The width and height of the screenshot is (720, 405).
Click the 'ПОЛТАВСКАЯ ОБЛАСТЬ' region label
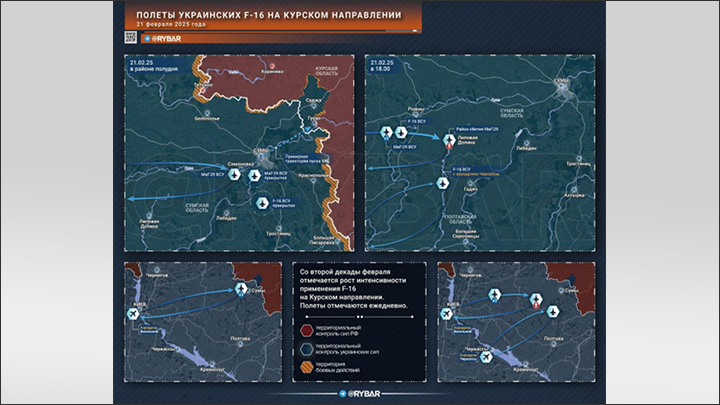tap(461, 219)
